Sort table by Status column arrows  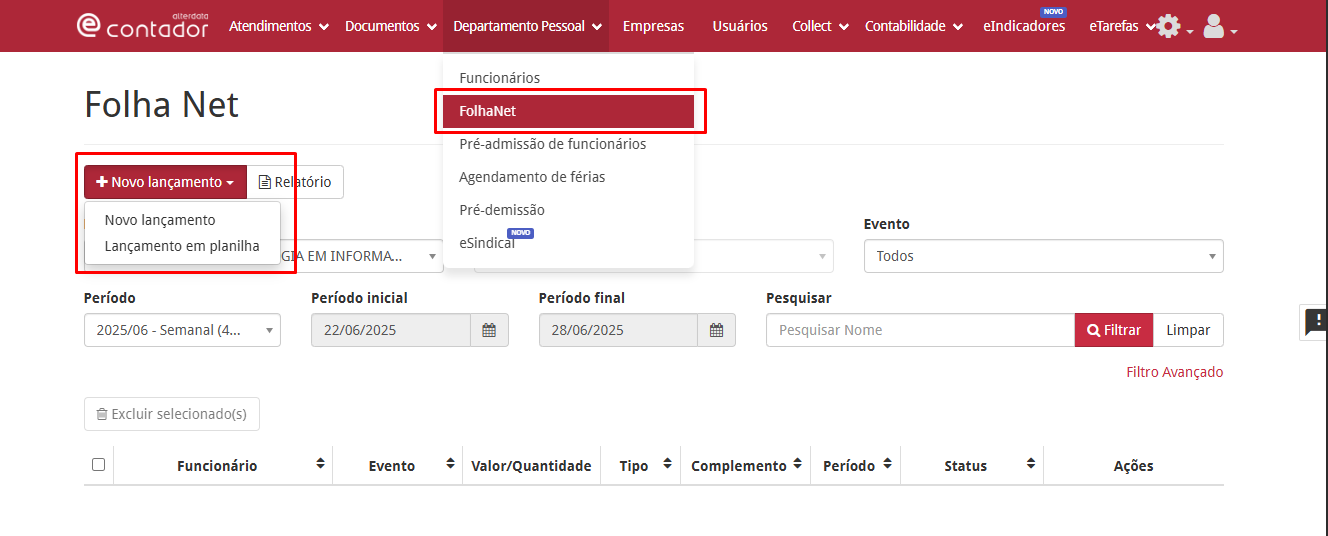1030,464
